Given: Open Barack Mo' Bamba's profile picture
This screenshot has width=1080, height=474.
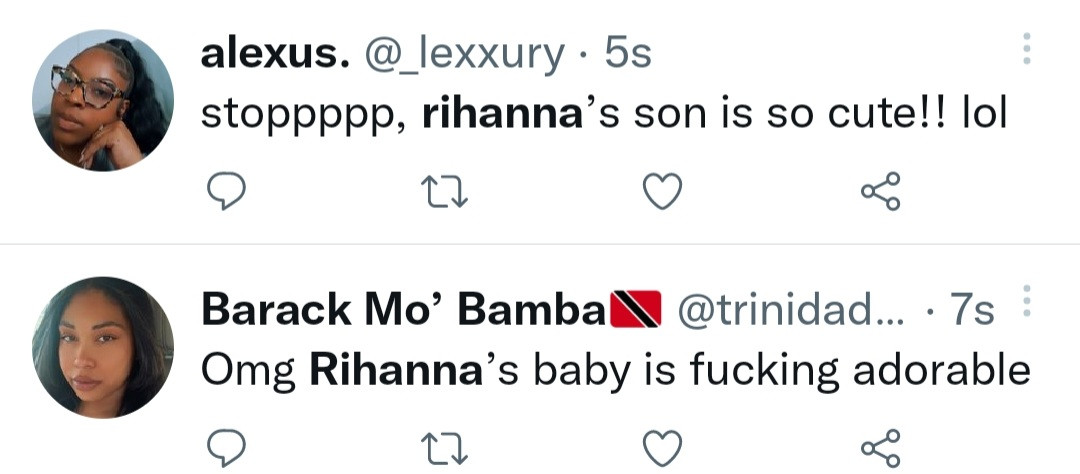Looking at the screenshot, I should pos(102,346).
